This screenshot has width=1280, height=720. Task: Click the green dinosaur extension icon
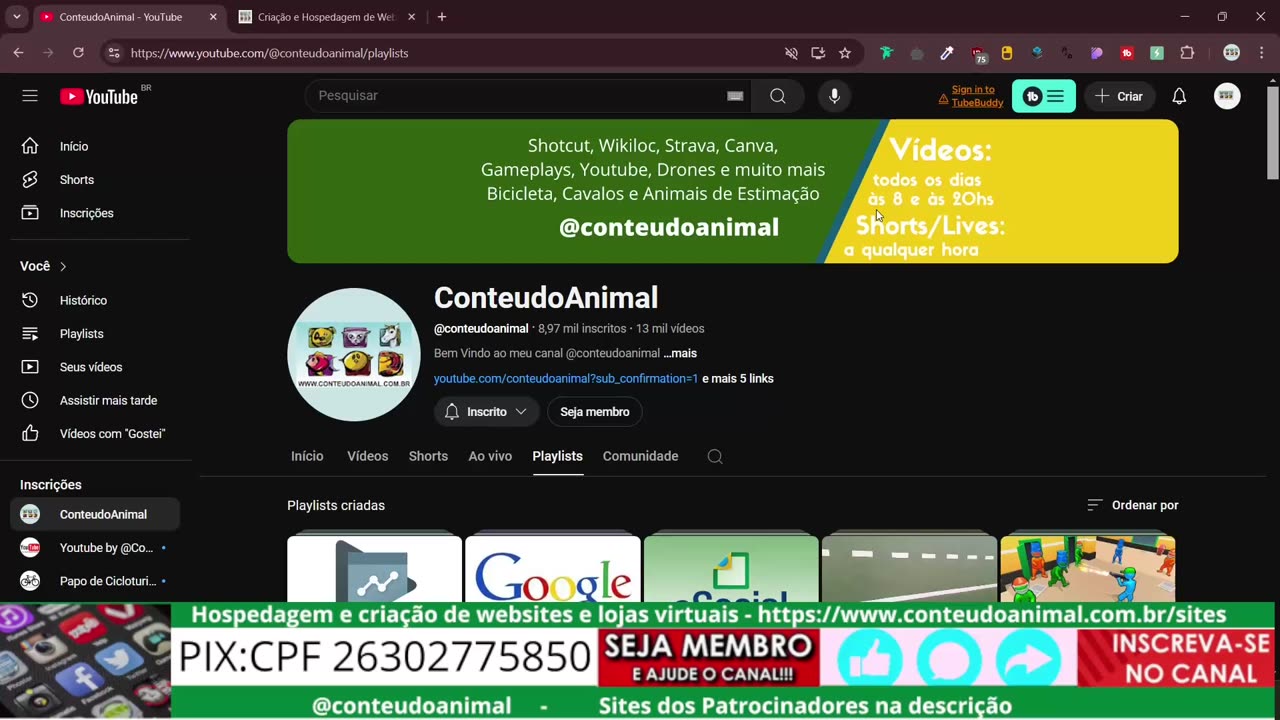coord(886,53)
